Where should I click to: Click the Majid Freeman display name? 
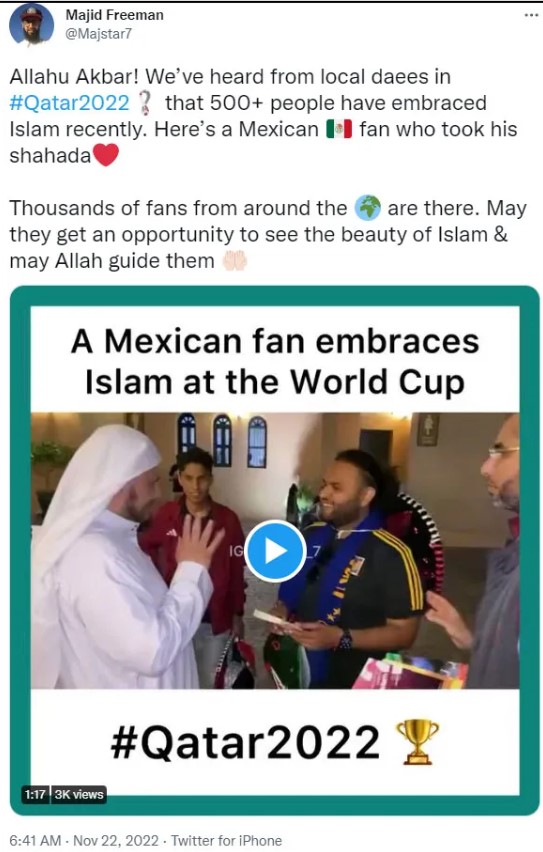coord(114,15)
